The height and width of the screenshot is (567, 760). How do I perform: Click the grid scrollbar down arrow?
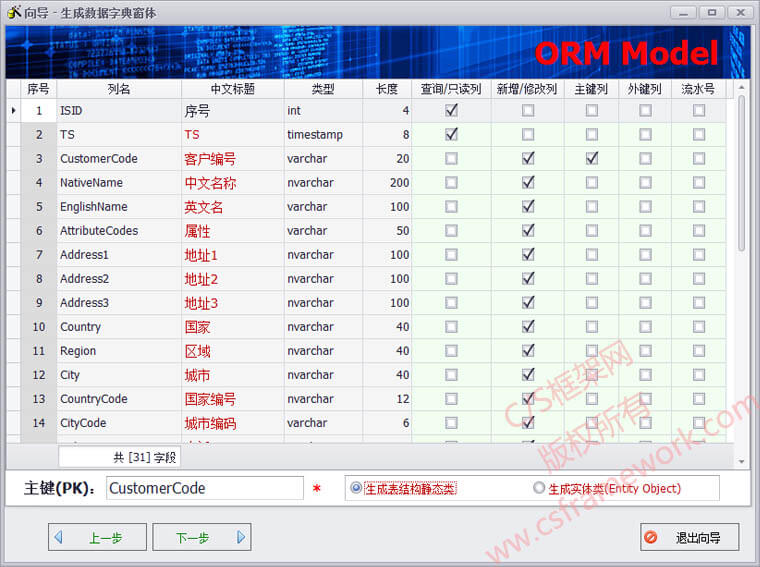[741, 461]
